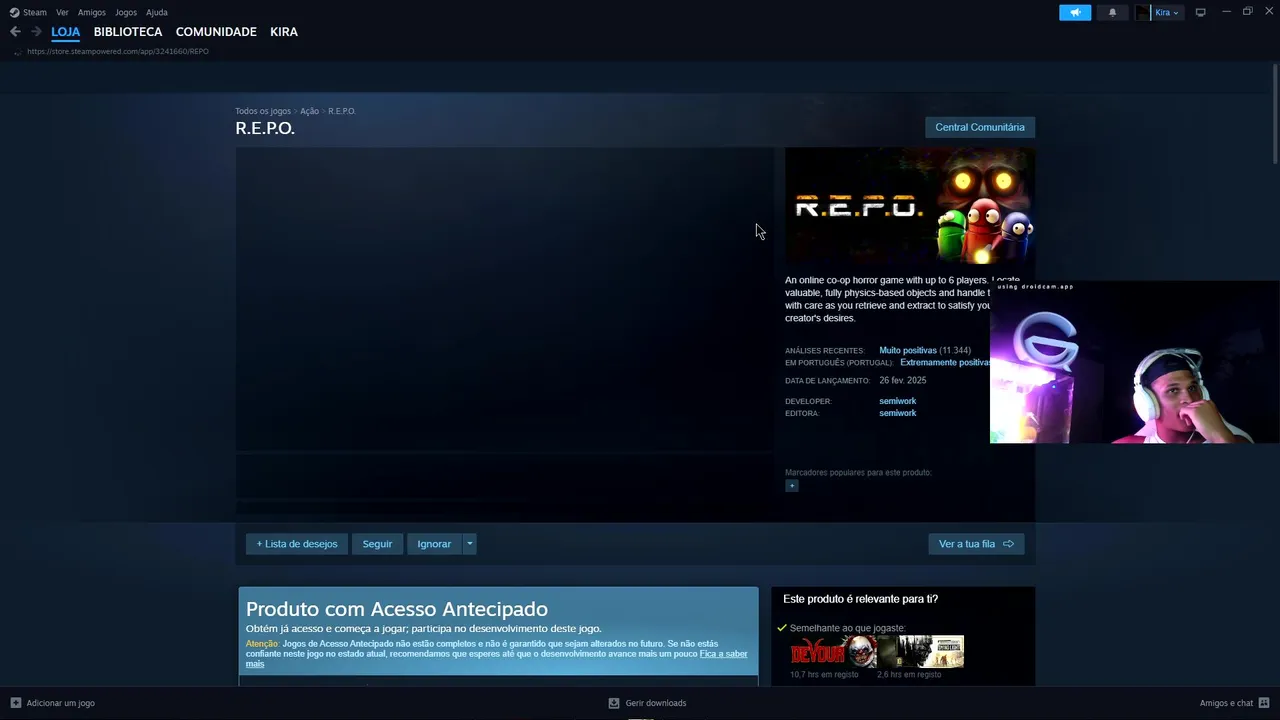Open the Central Comunitária button
1280x720 pixels.
pyautogui.click(x=980, y=127)
